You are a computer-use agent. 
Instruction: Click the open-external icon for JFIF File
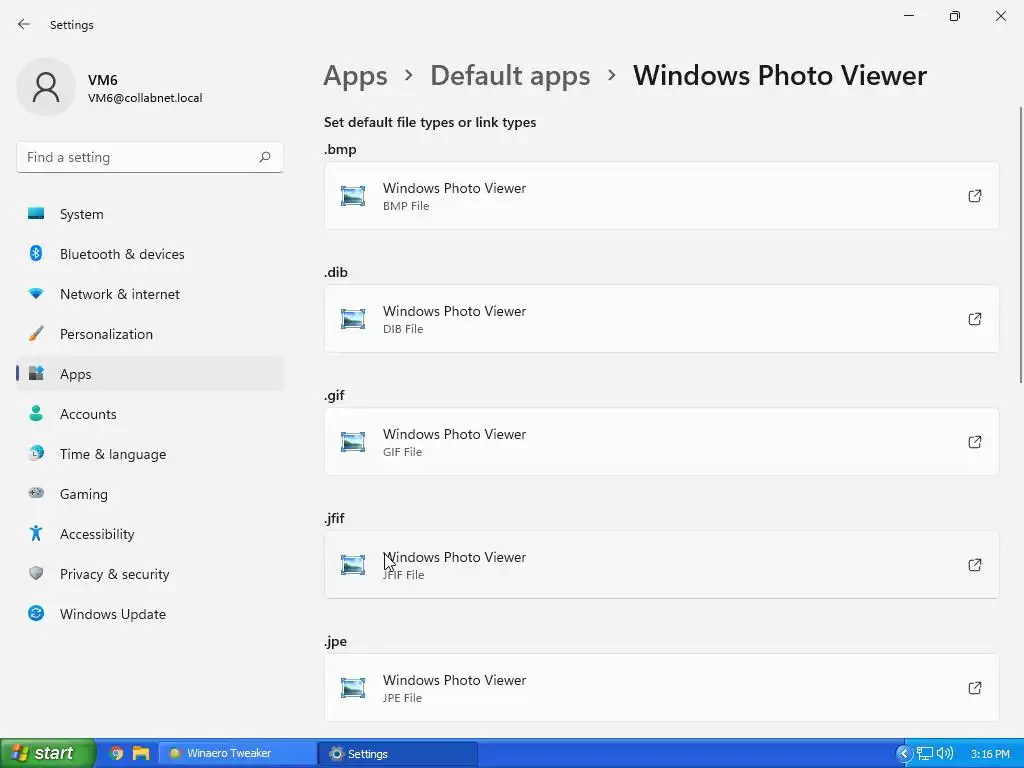point(974,565)
